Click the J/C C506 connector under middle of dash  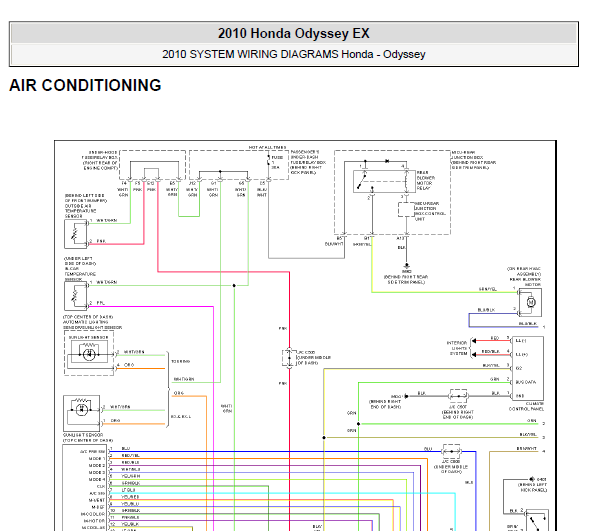tap(451, 451)
